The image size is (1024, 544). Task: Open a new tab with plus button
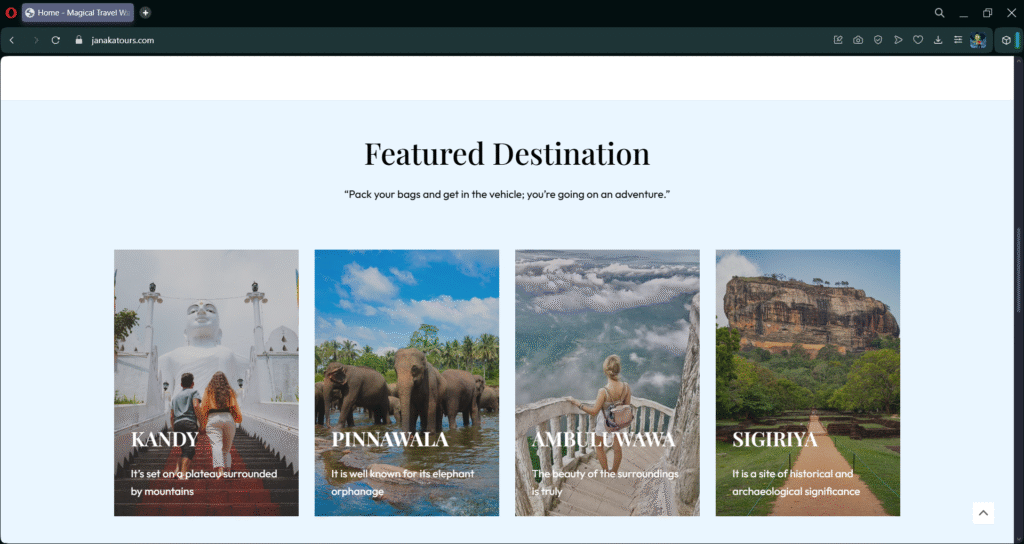pos(145,12)
